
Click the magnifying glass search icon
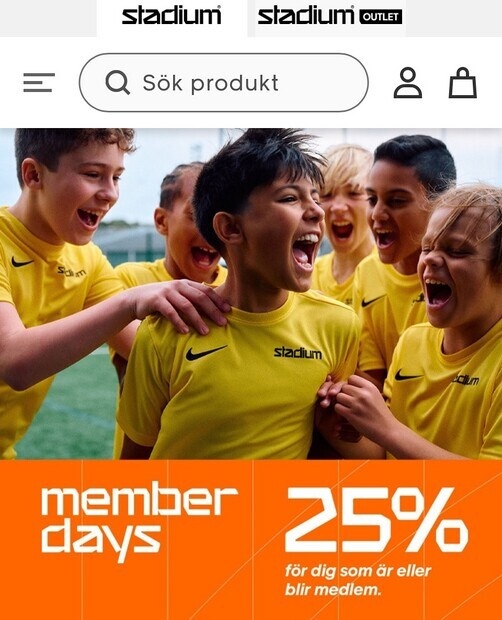tap(117, 82)
